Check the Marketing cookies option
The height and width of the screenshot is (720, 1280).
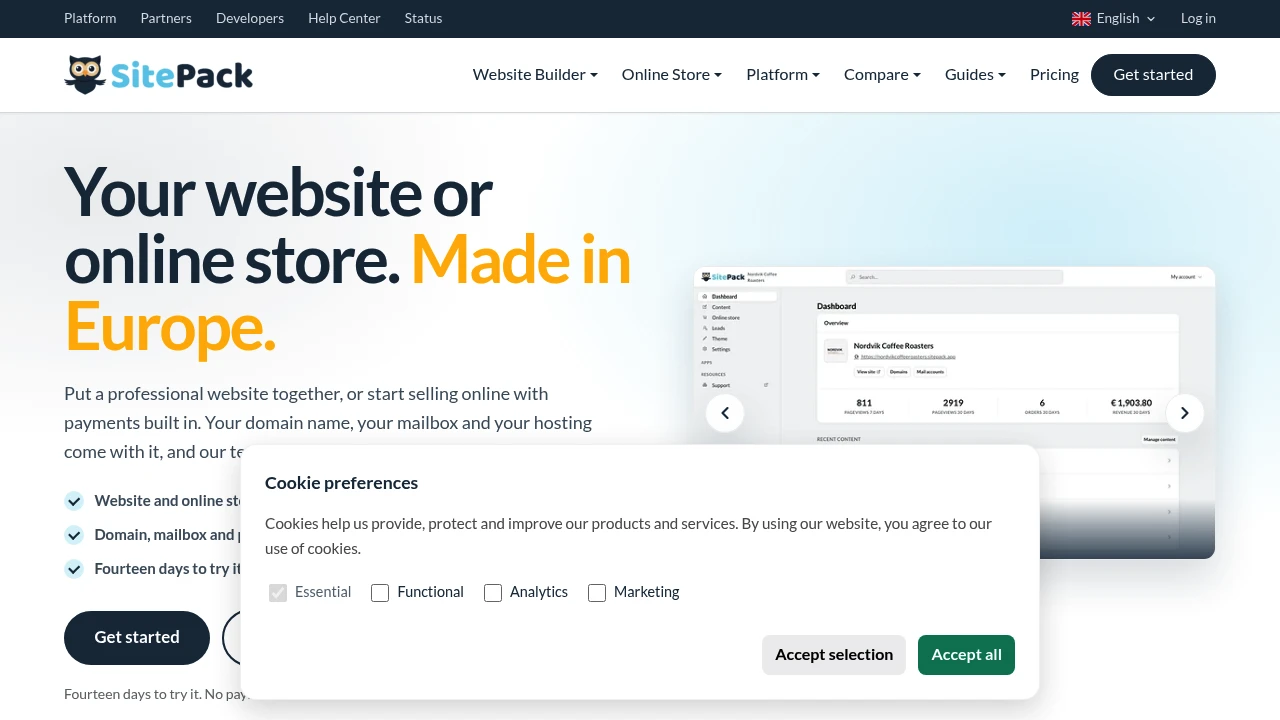click(x=597, y=593)
